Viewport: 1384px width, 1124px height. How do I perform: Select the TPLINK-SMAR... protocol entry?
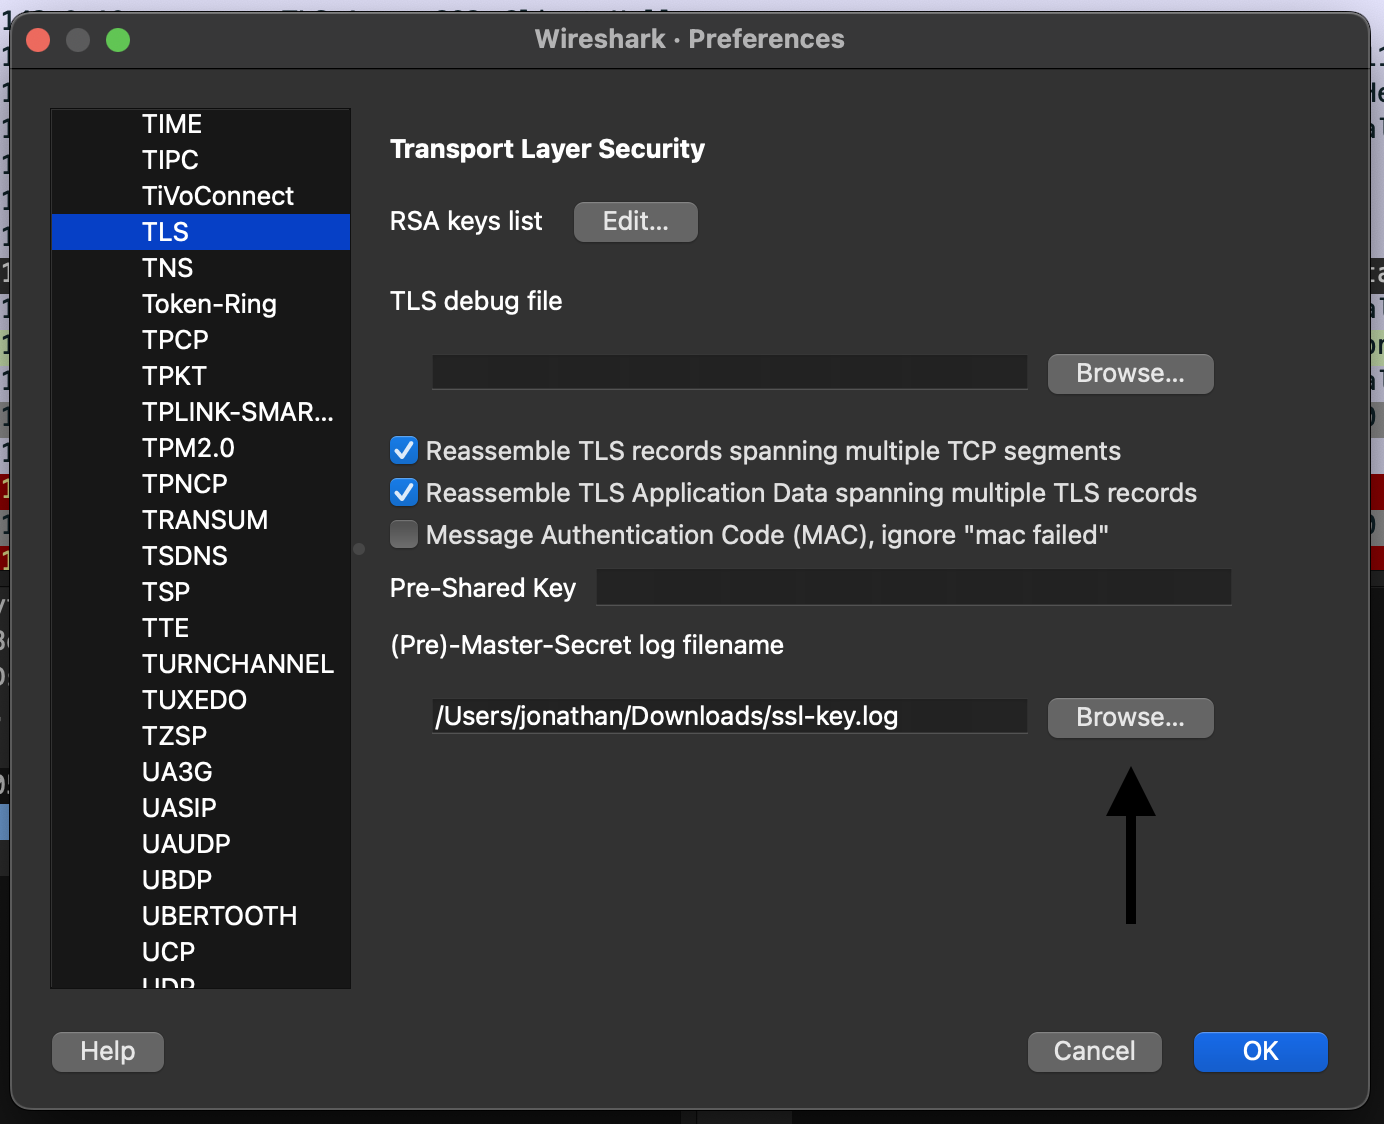pyautogui.click(x=200, y=412)
